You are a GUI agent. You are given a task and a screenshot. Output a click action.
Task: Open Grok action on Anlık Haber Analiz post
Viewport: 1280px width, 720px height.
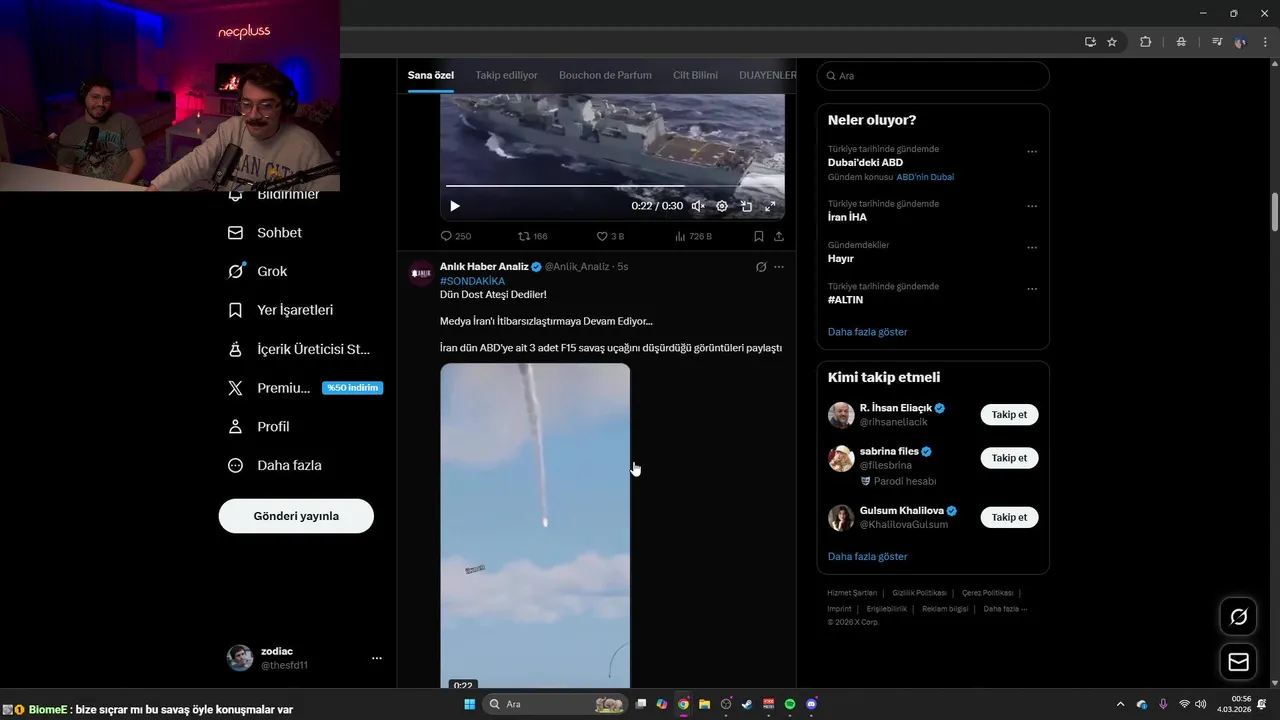pos(761,267)
